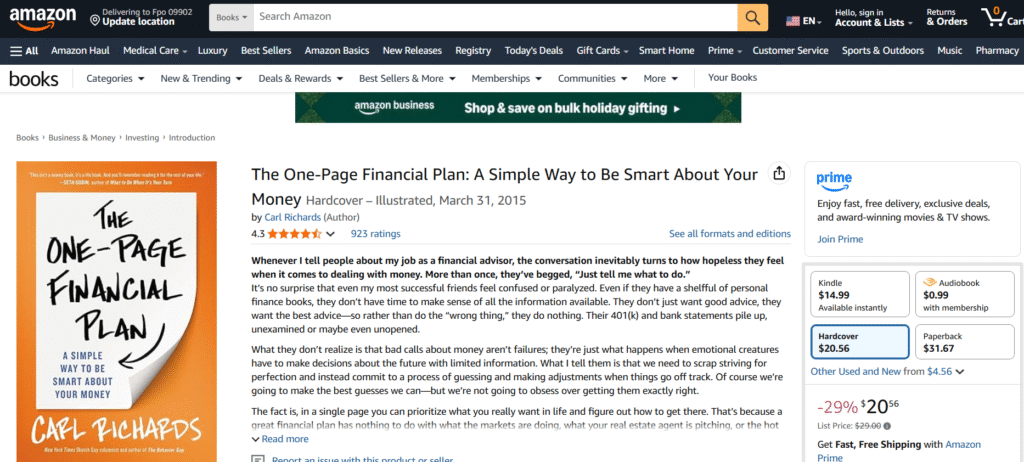Click the Amazon search input field

click(x=494, y=18)
